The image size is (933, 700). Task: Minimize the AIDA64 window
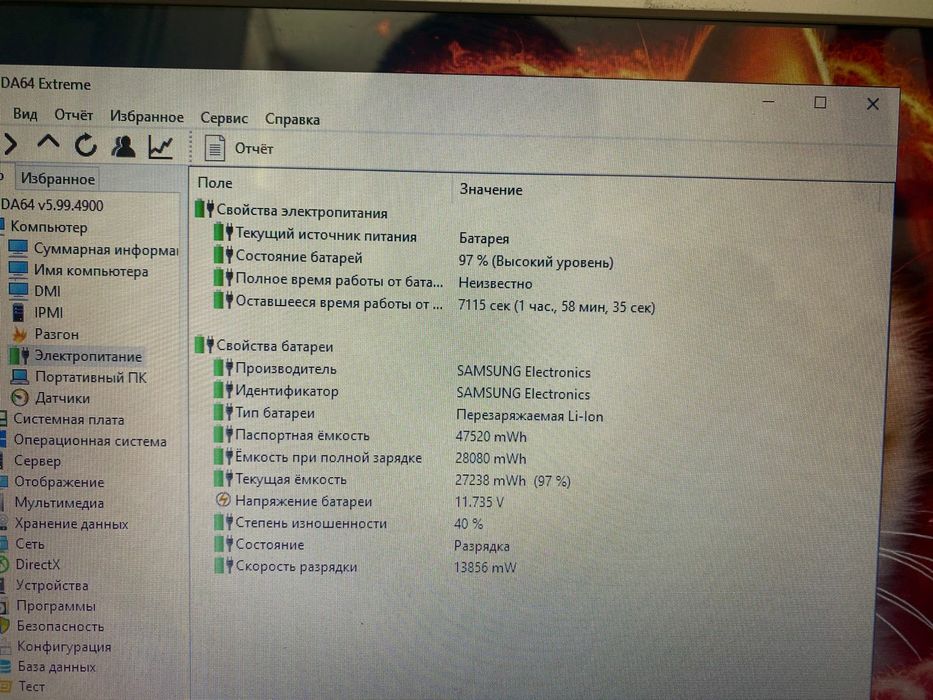769,102
